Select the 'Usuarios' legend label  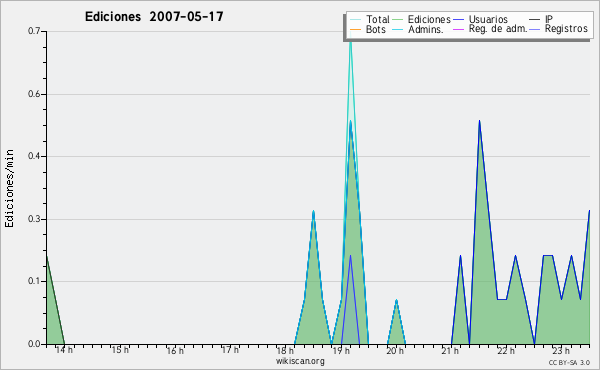coord(488,19)
